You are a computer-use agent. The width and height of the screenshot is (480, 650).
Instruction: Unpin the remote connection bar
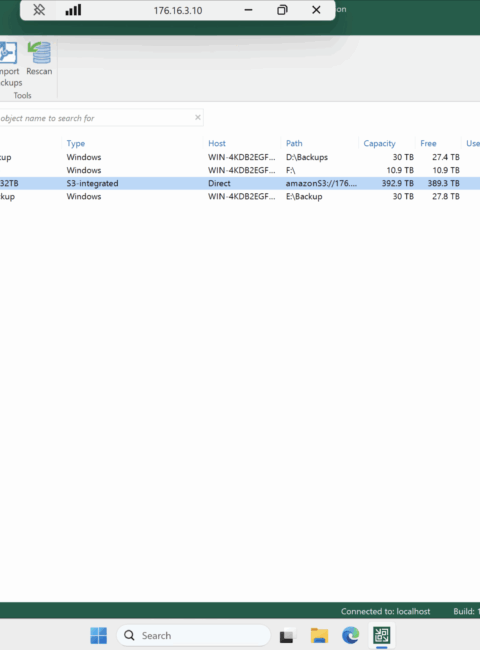pyautogui.click(x=39, y=10)
